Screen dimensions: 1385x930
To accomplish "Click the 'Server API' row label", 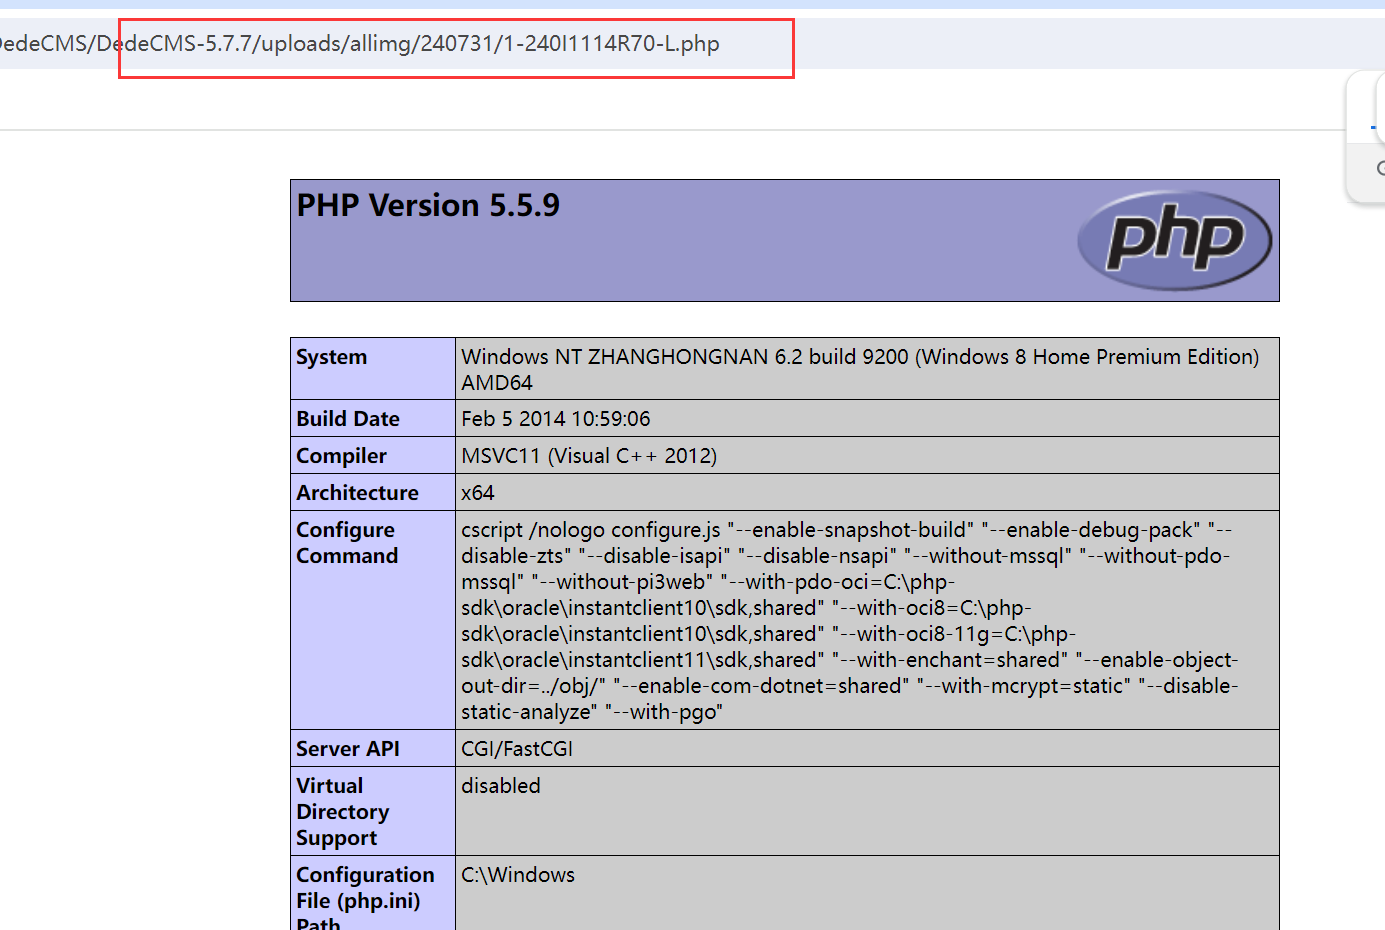I will 347,749.
